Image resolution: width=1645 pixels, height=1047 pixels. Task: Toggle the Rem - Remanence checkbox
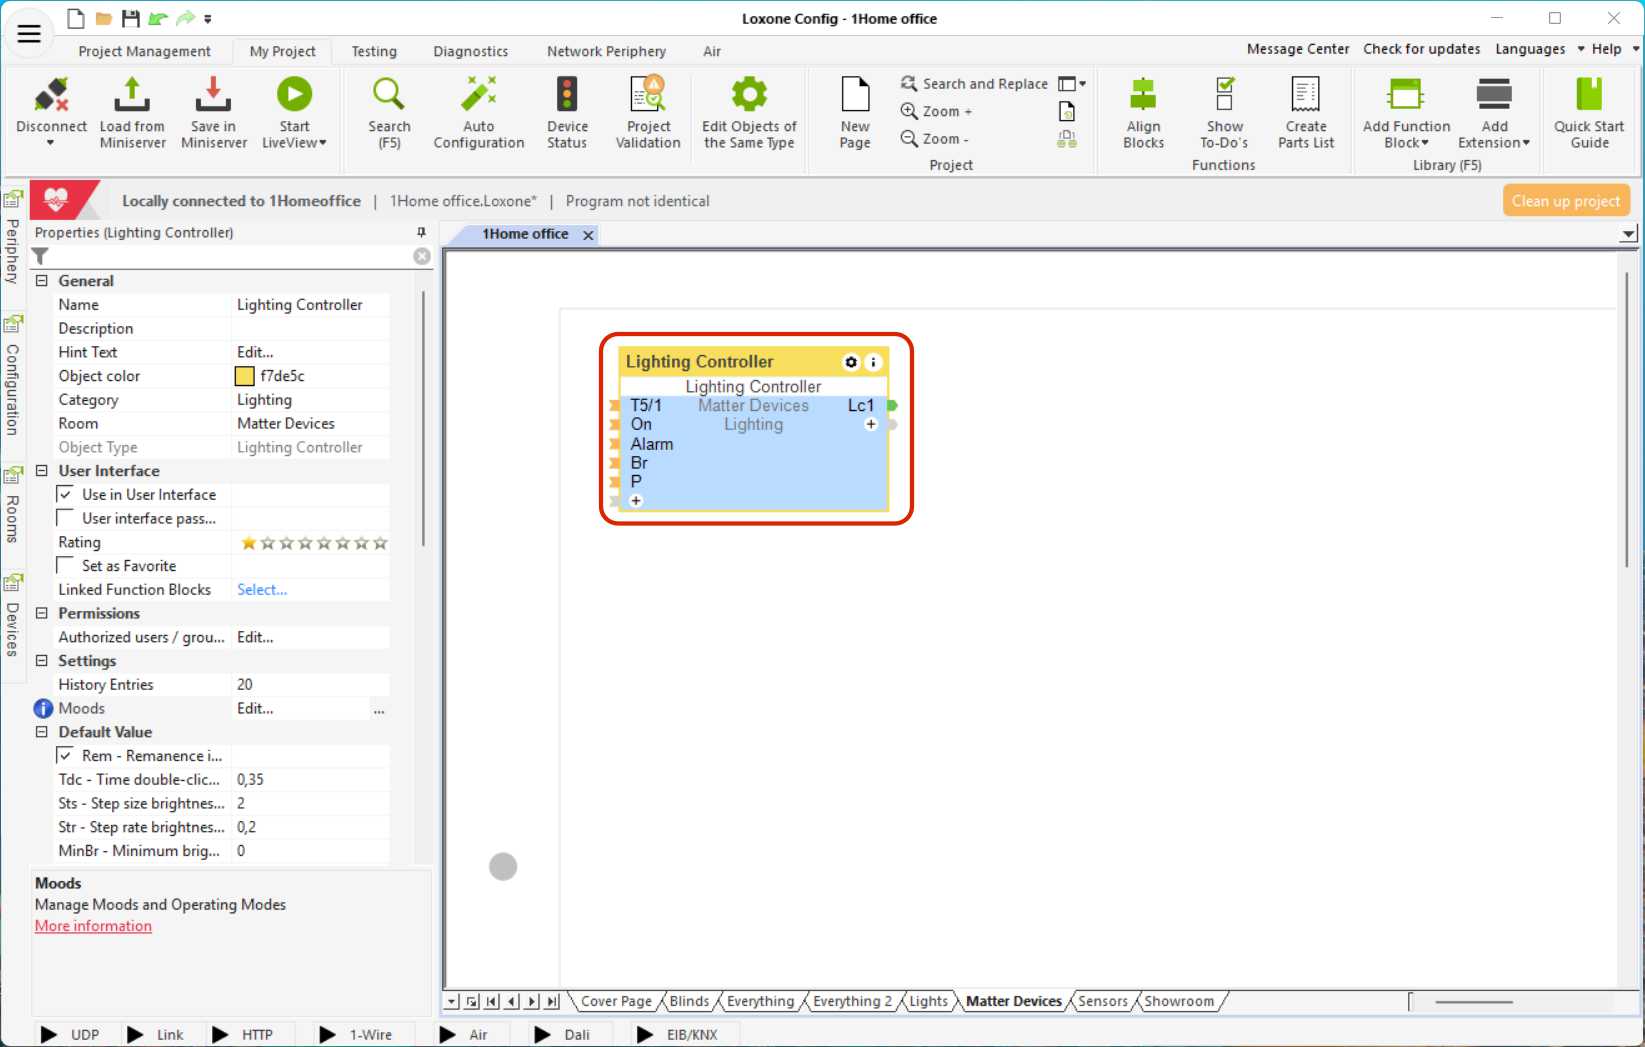tap(65, 756)
